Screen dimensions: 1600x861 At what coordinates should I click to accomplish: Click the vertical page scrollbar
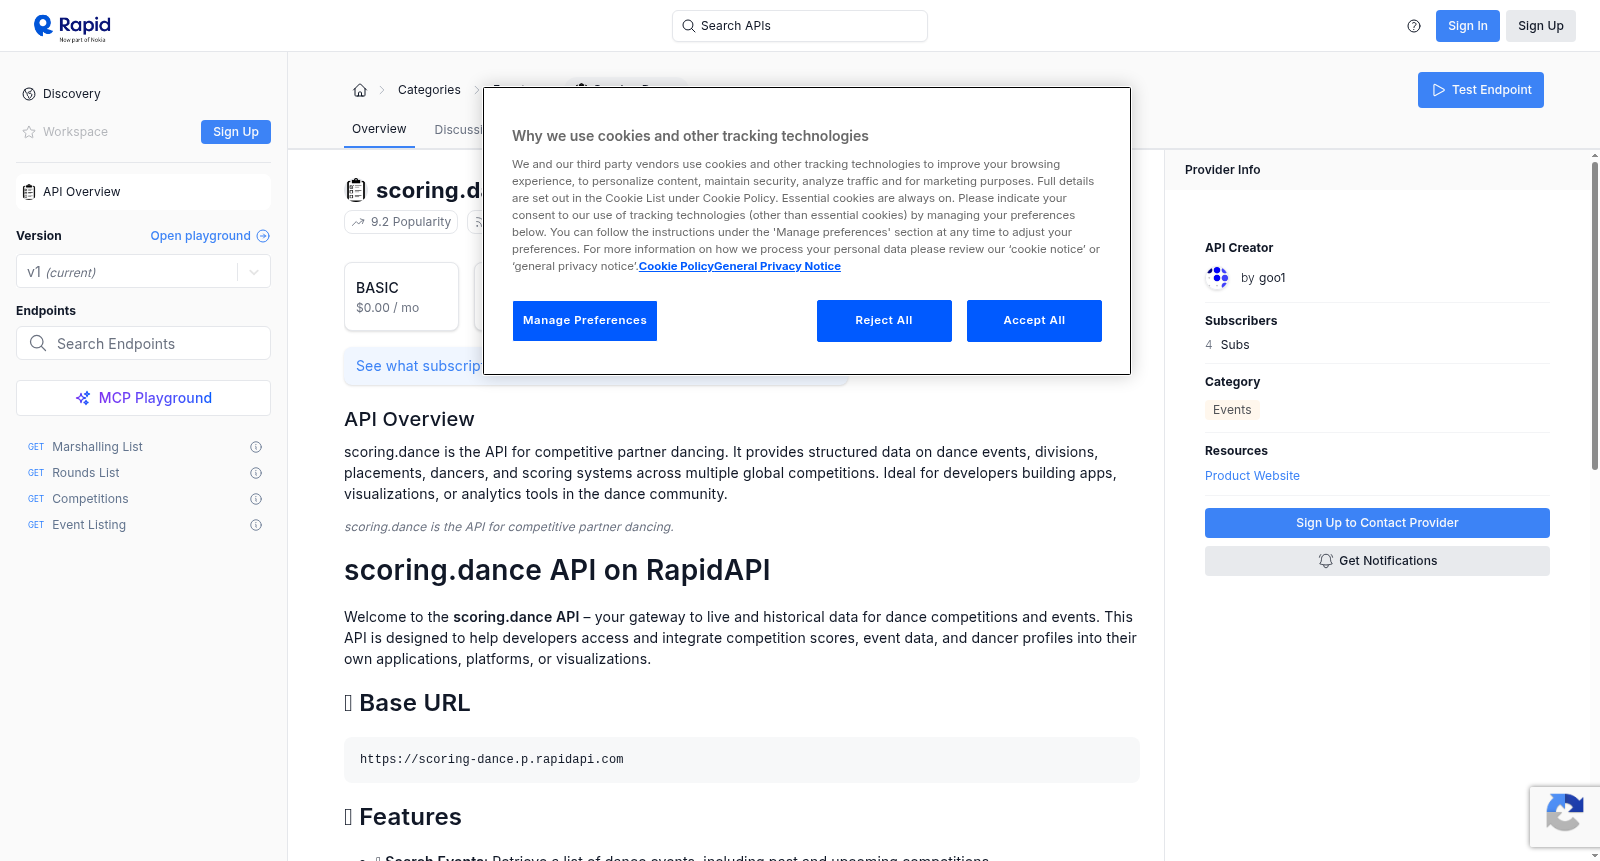click(x=1594, y=315)
